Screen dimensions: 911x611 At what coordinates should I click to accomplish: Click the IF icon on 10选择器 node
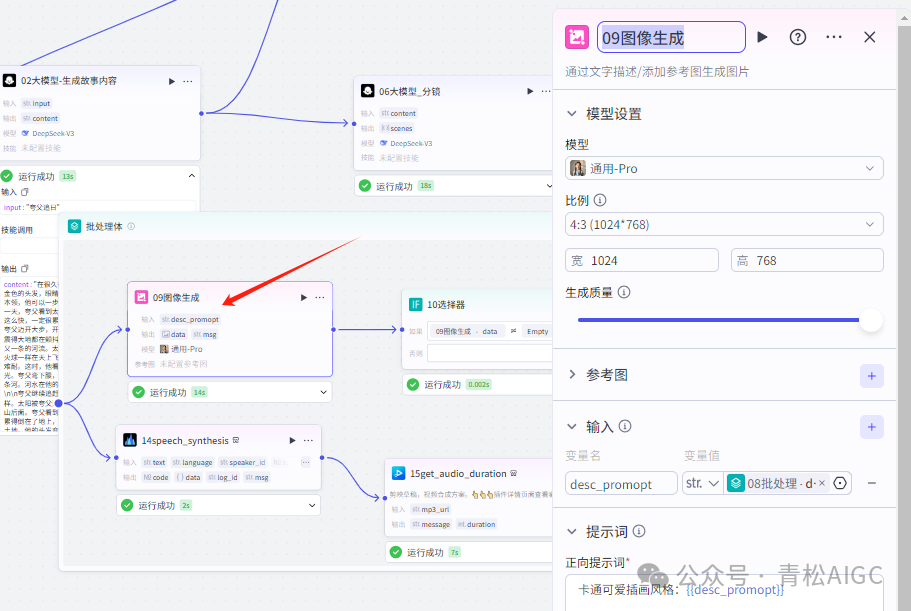[414, 303]
